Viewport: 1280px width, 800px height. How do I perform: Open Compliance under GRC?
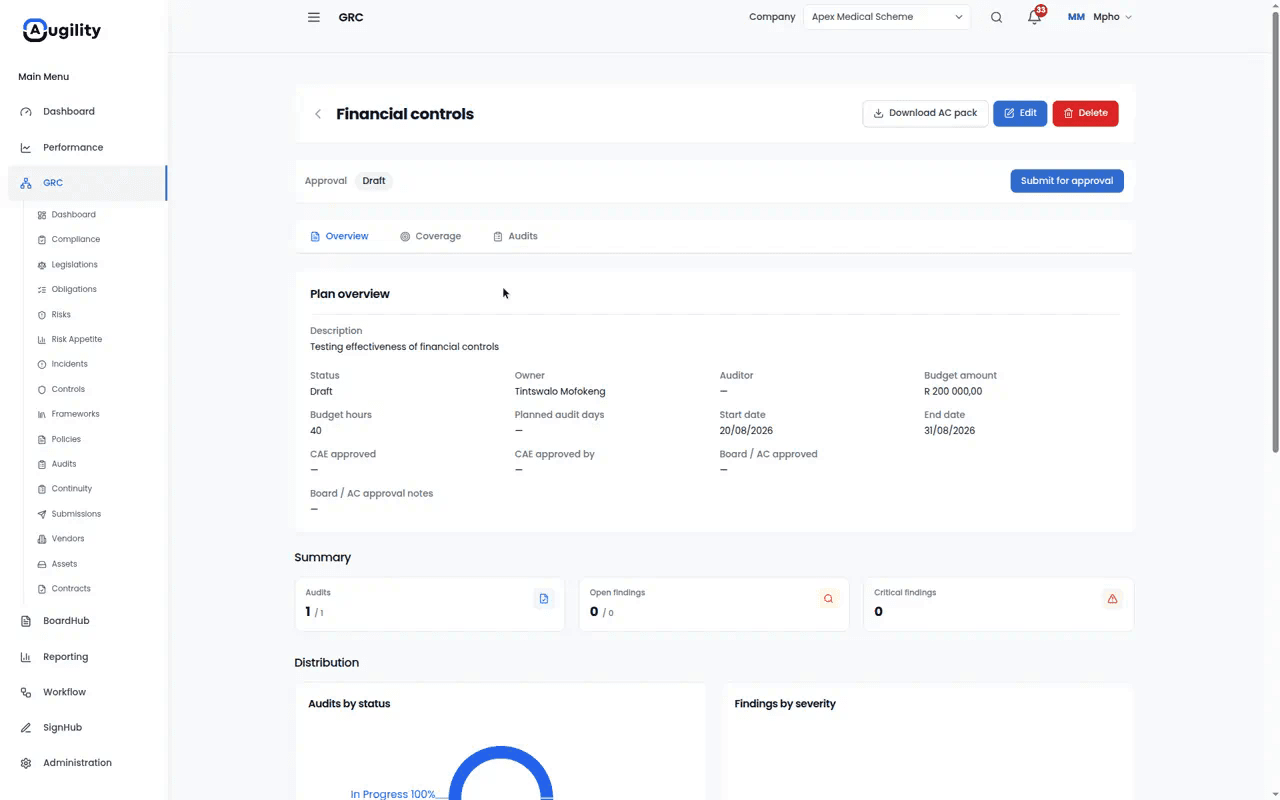76,240
